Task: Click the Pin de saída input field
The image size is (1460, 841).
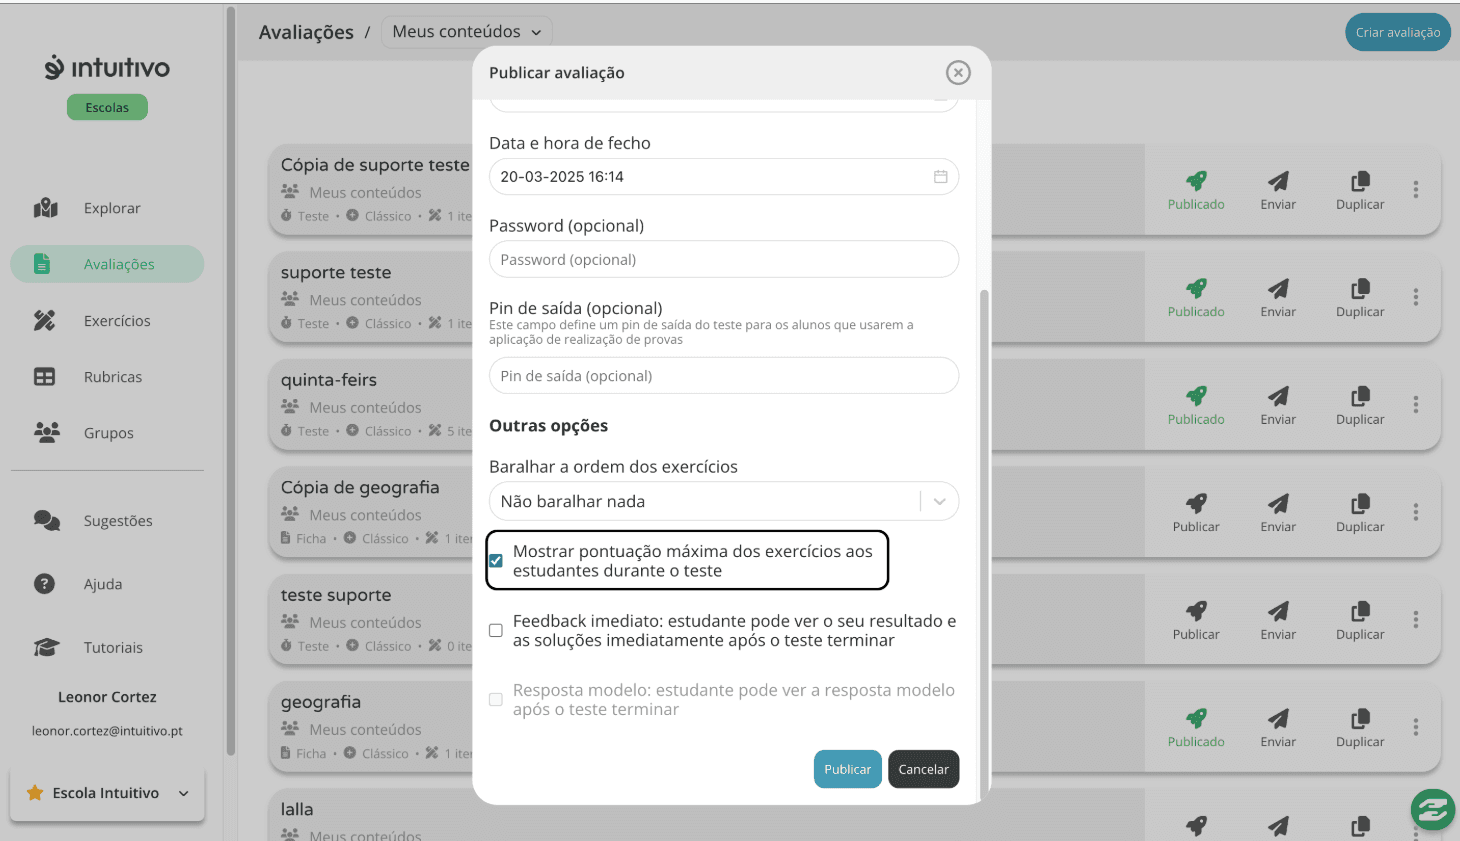Action: pyautogui.click(x=723, y=376)
